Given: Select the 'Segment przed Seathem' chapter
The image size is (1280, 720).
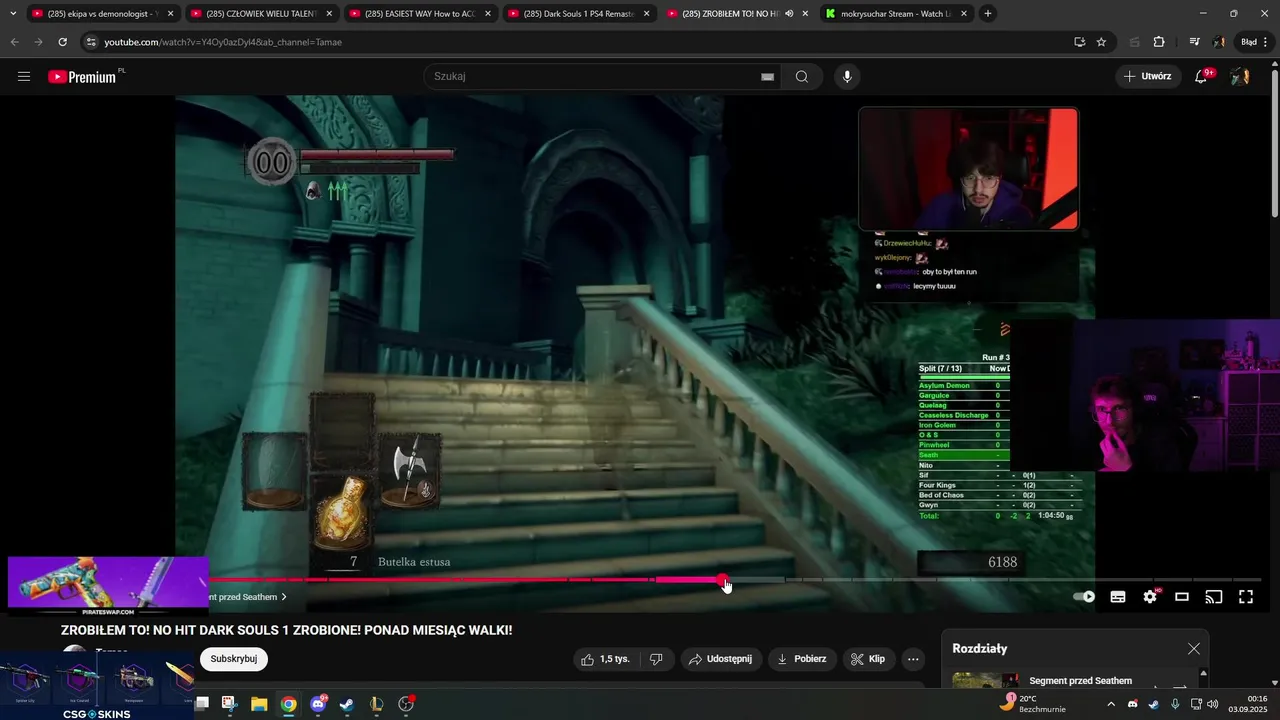Looking at the screenshot, I should click(x=1080, y=681).
